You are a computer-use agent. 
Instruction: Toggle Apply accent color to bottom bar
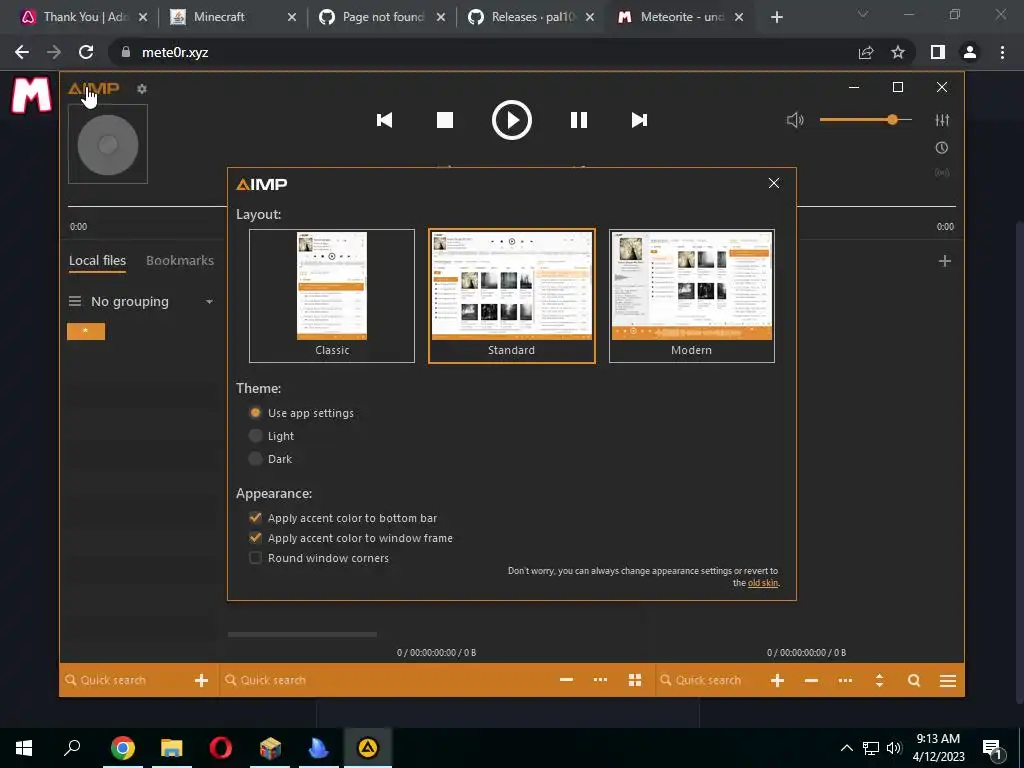coord(343,518)
